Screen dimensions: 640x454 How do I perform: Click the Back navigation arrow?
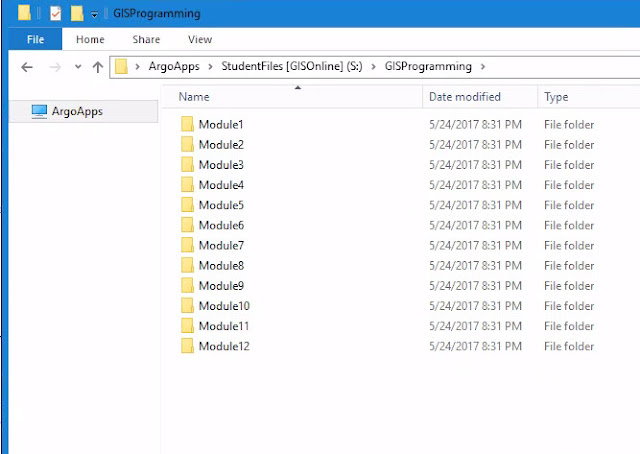point(27,67)
